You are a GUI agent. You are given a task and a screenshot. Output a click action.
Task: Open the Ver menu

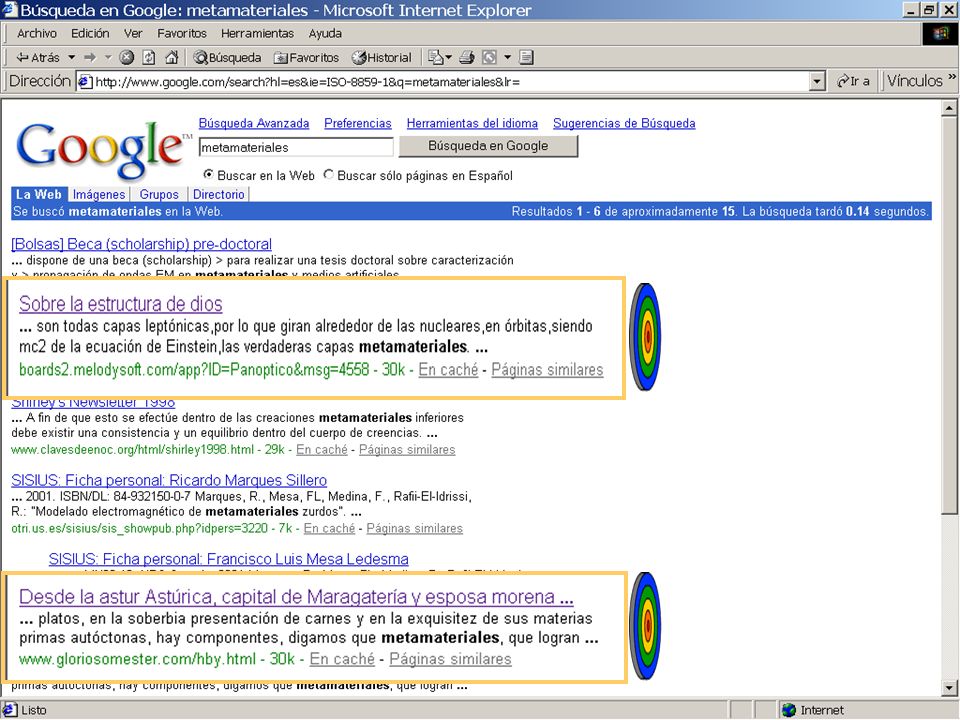point(133,34)
